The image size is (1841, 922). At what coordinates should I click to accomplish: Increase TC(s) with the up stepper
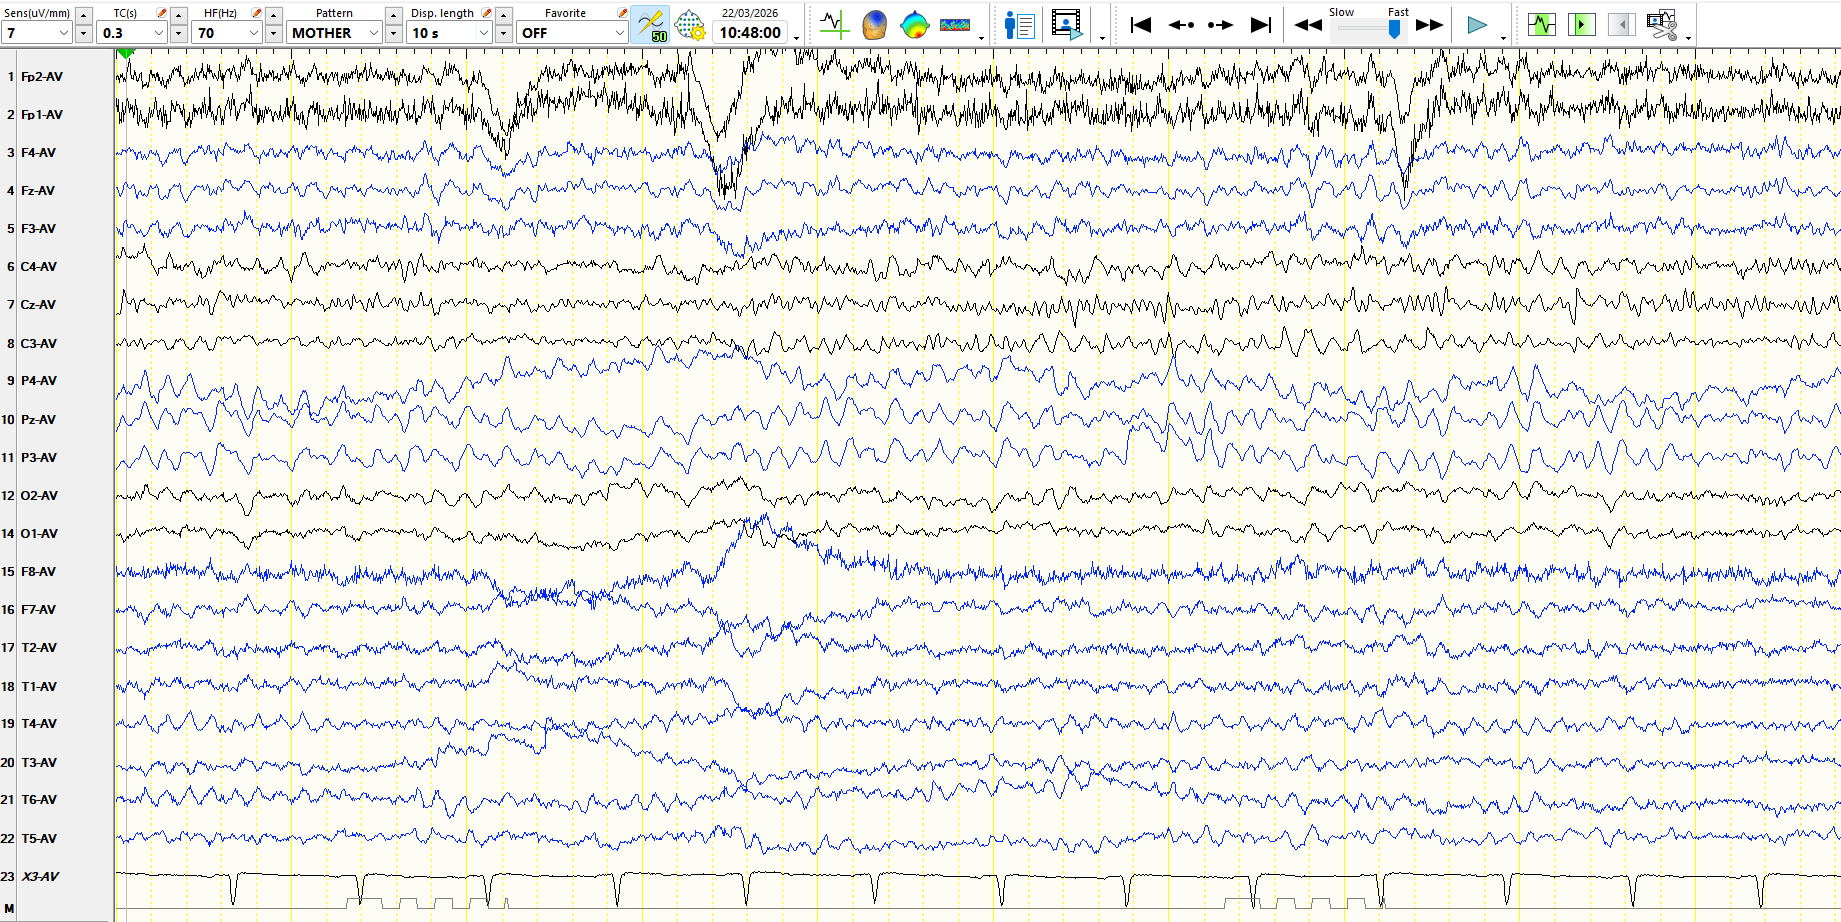[178, 15]
